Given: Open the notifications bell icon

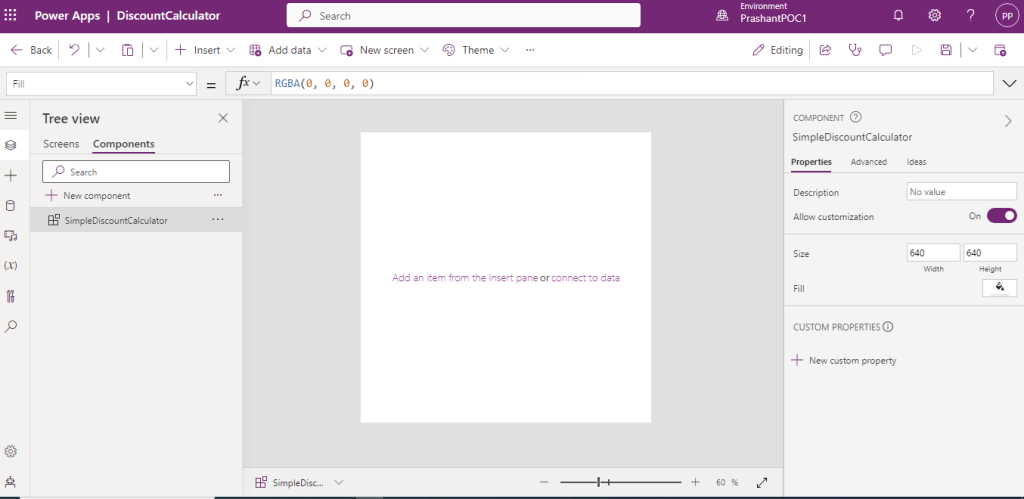Looking at the screenshot, I should [x=898, y=16].
